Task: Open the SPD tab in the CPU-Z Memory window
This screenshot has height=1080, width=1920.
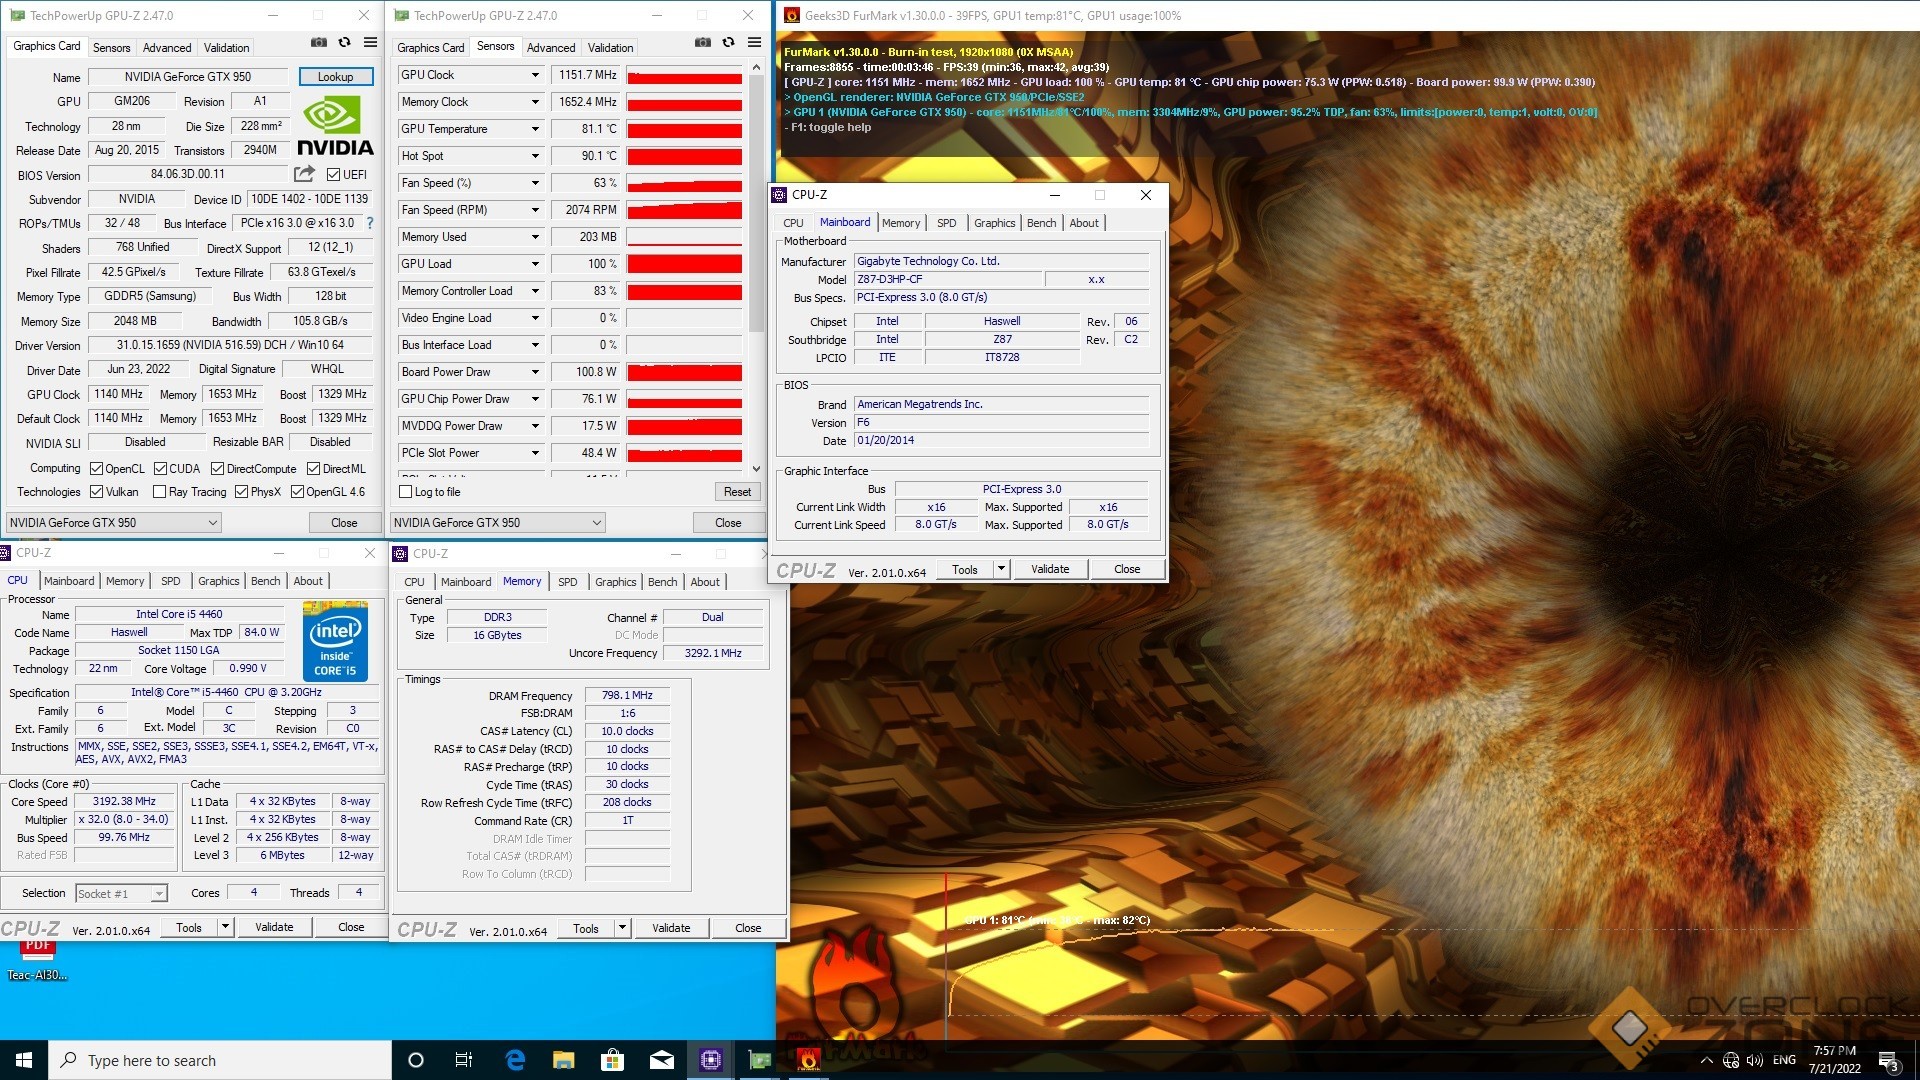Action: pyautogui.click(x=567, y=582)
